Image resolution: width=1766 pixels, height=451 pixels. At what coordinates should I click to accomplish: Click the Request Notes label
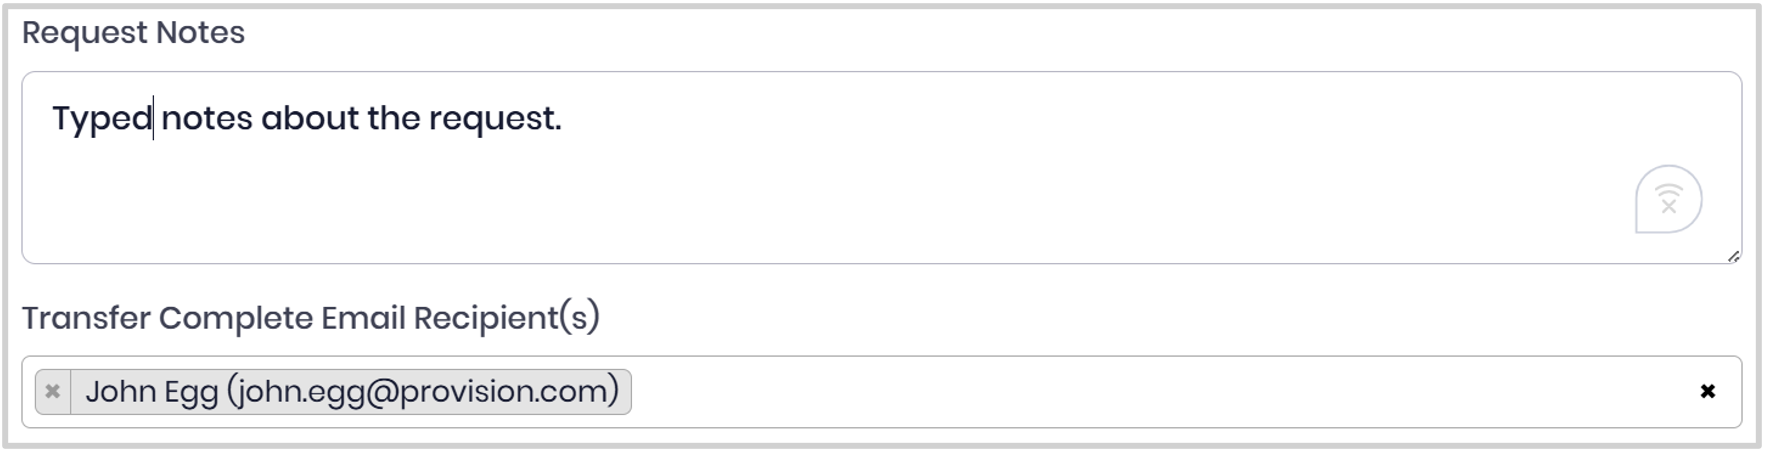point(133,33)
